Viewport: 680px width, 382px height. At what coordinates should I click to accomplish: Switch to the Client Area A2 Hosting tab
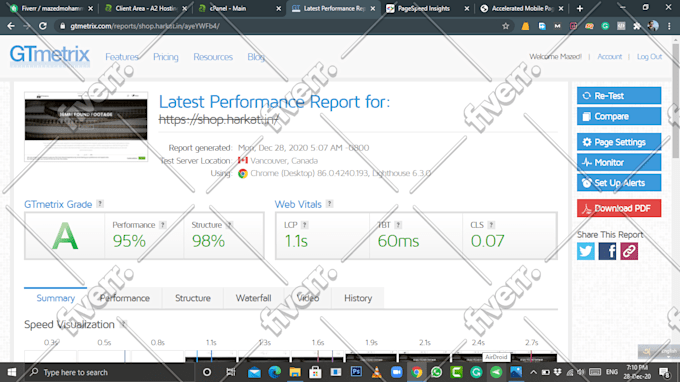[x=147, y=8]
